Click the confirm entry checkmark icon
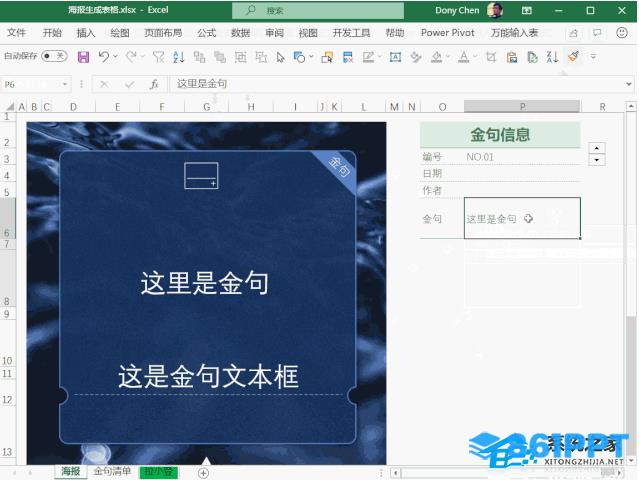 130,84
